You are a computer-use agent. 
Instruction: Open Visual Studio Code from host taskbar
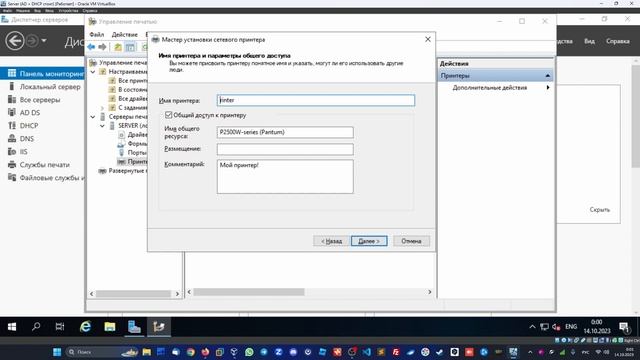point(367,352)
